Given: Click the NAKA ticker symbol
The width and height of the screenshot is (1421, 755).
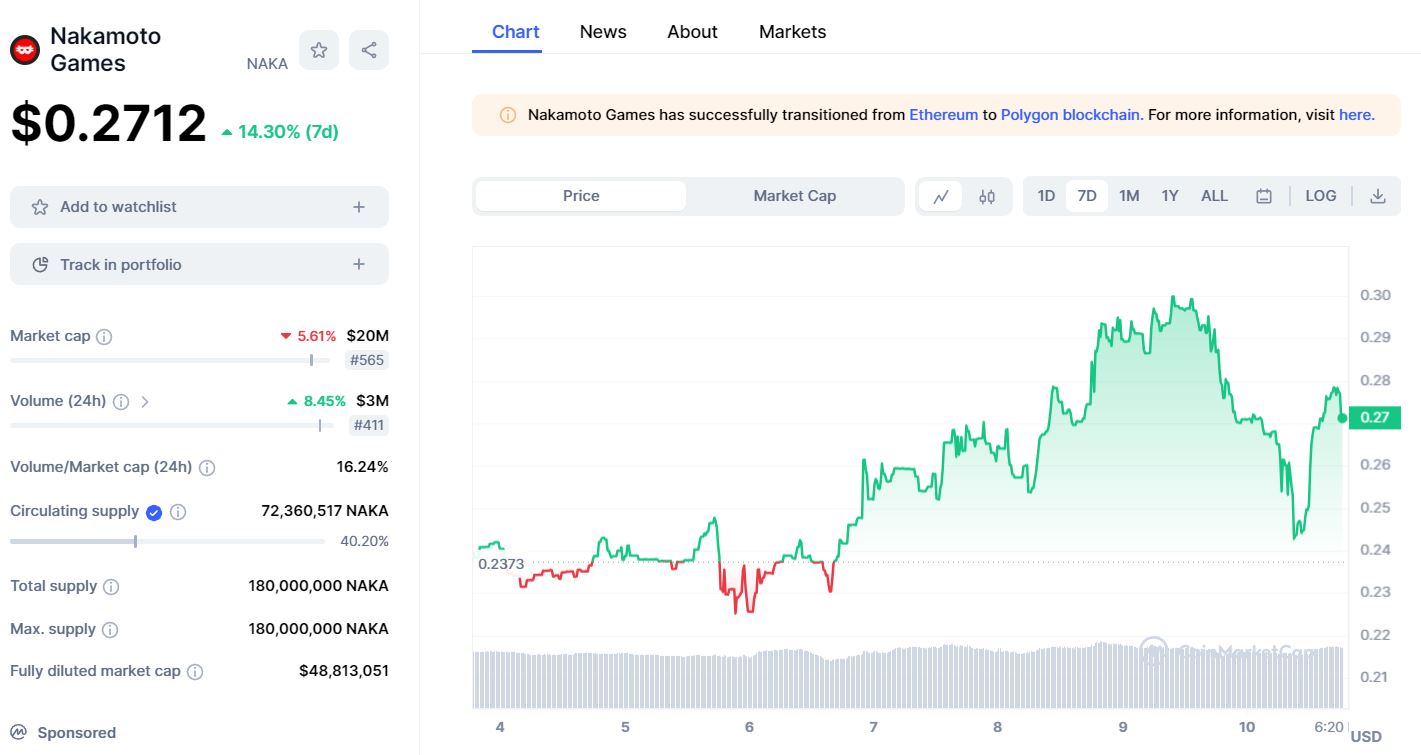Looking at the screenshot, I should (267, 64).
